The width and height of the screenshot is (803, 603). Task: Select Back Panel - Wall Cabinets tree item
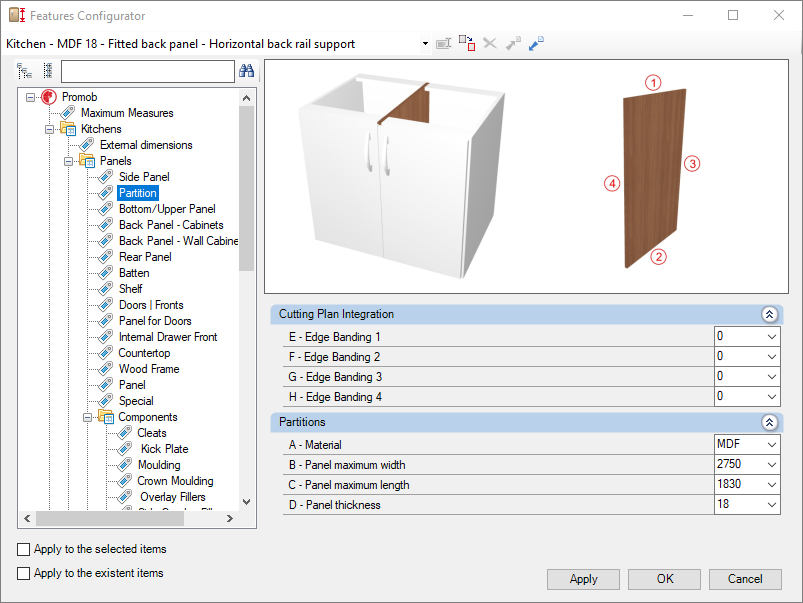[178, 241]
